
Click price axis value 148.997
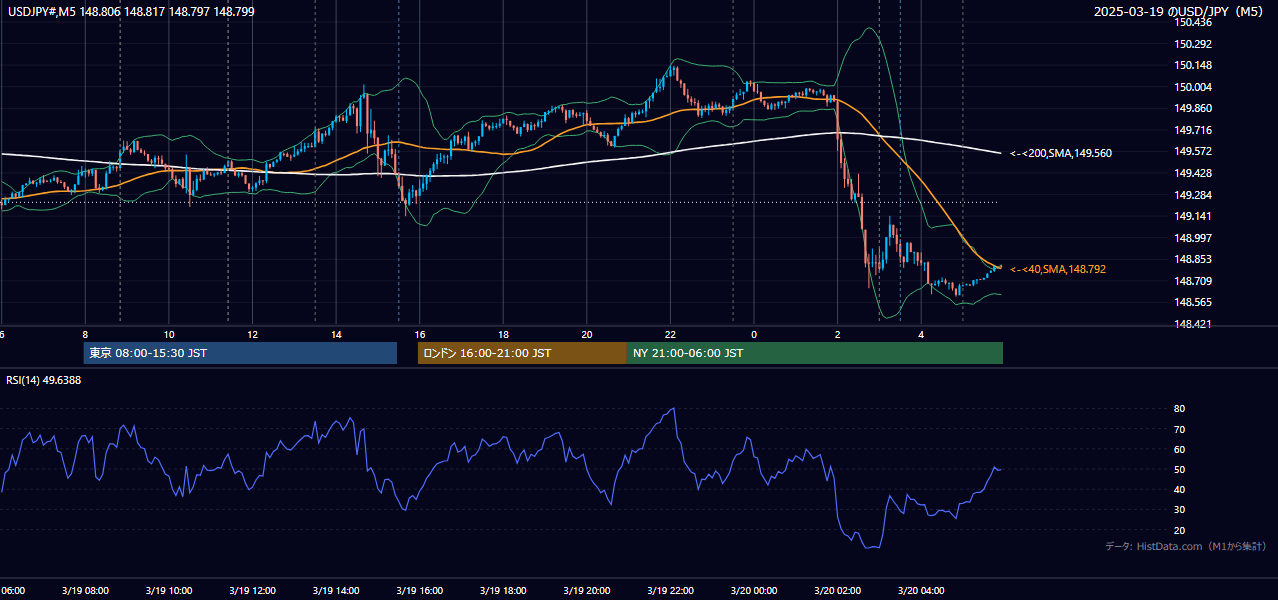pos(1193,238)
